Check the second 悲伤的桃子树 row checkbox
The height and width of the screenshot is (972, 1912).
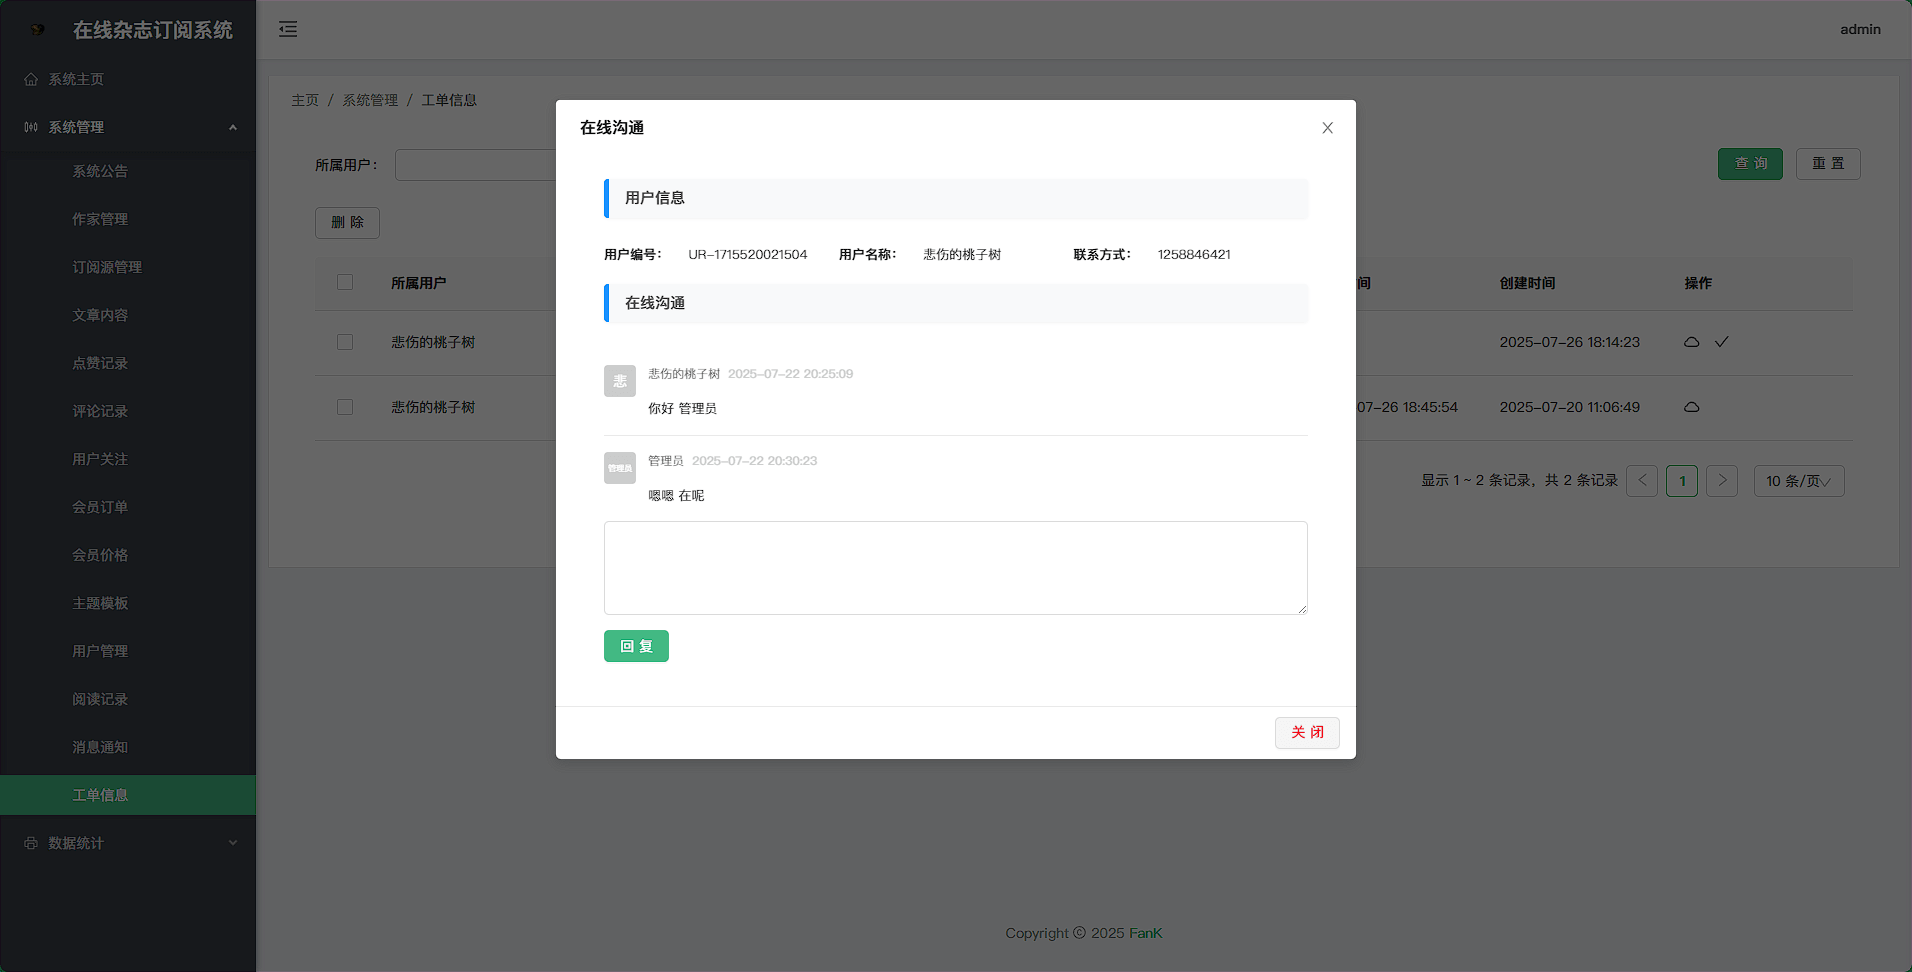345,407
